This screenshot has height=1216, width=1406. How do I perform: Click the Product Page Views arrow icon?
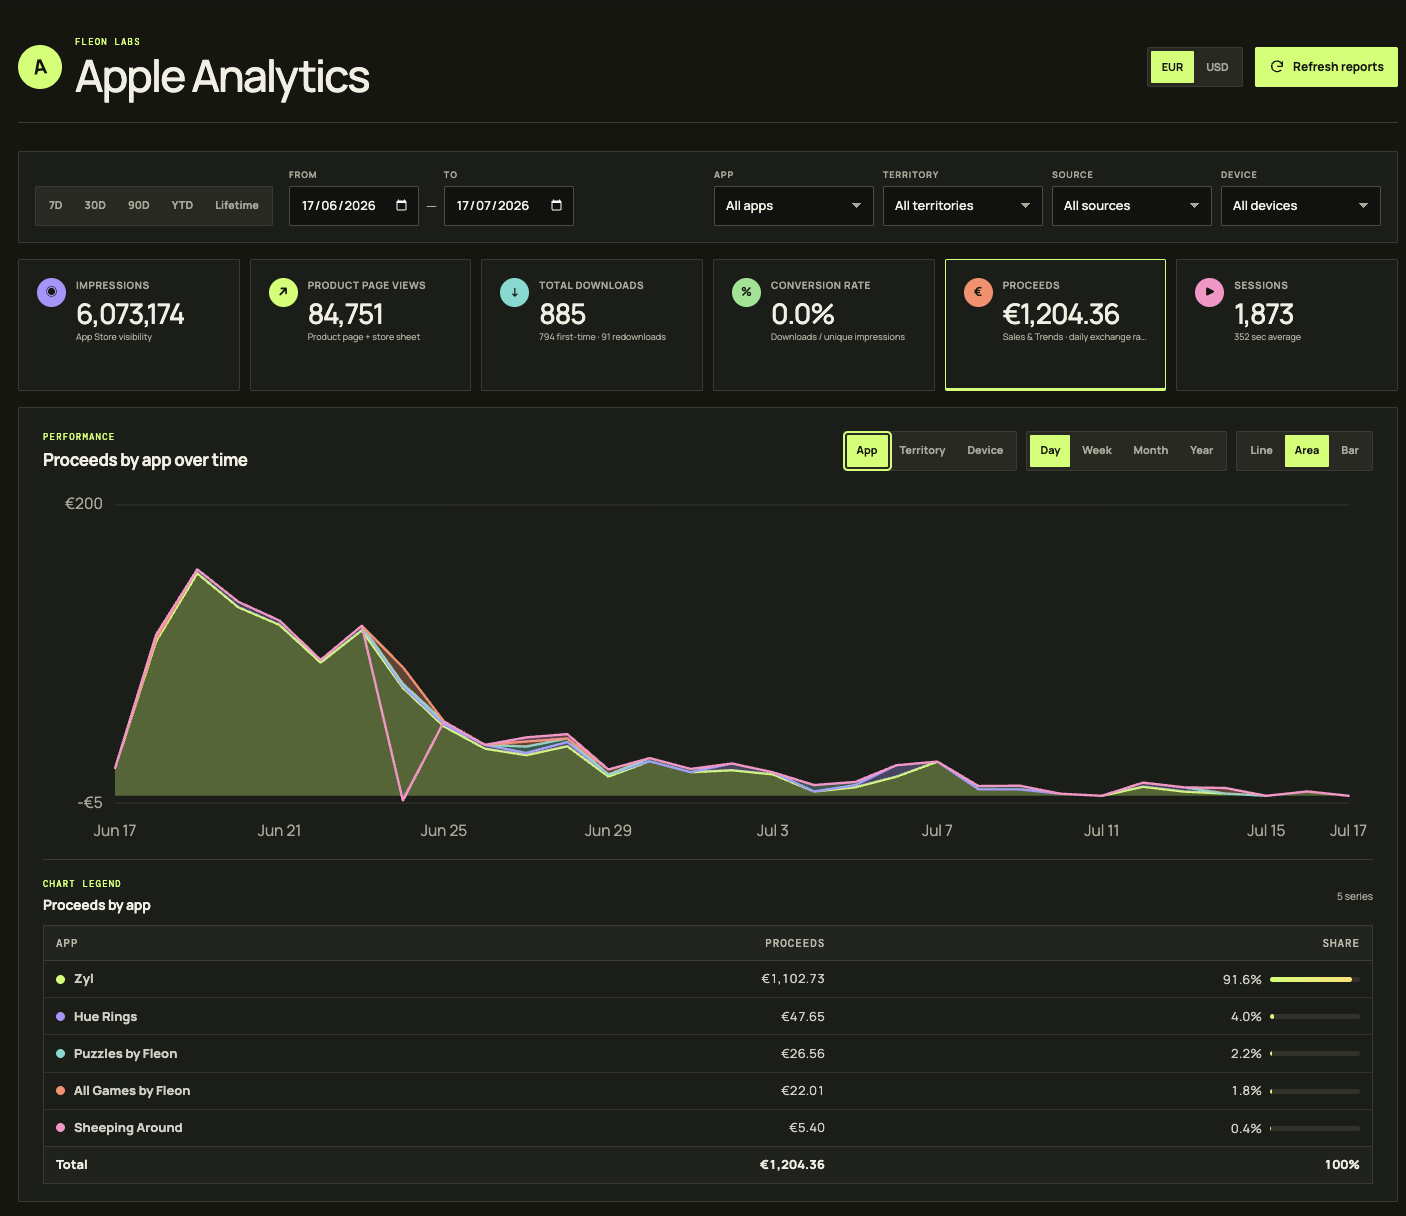coord(283,292)
